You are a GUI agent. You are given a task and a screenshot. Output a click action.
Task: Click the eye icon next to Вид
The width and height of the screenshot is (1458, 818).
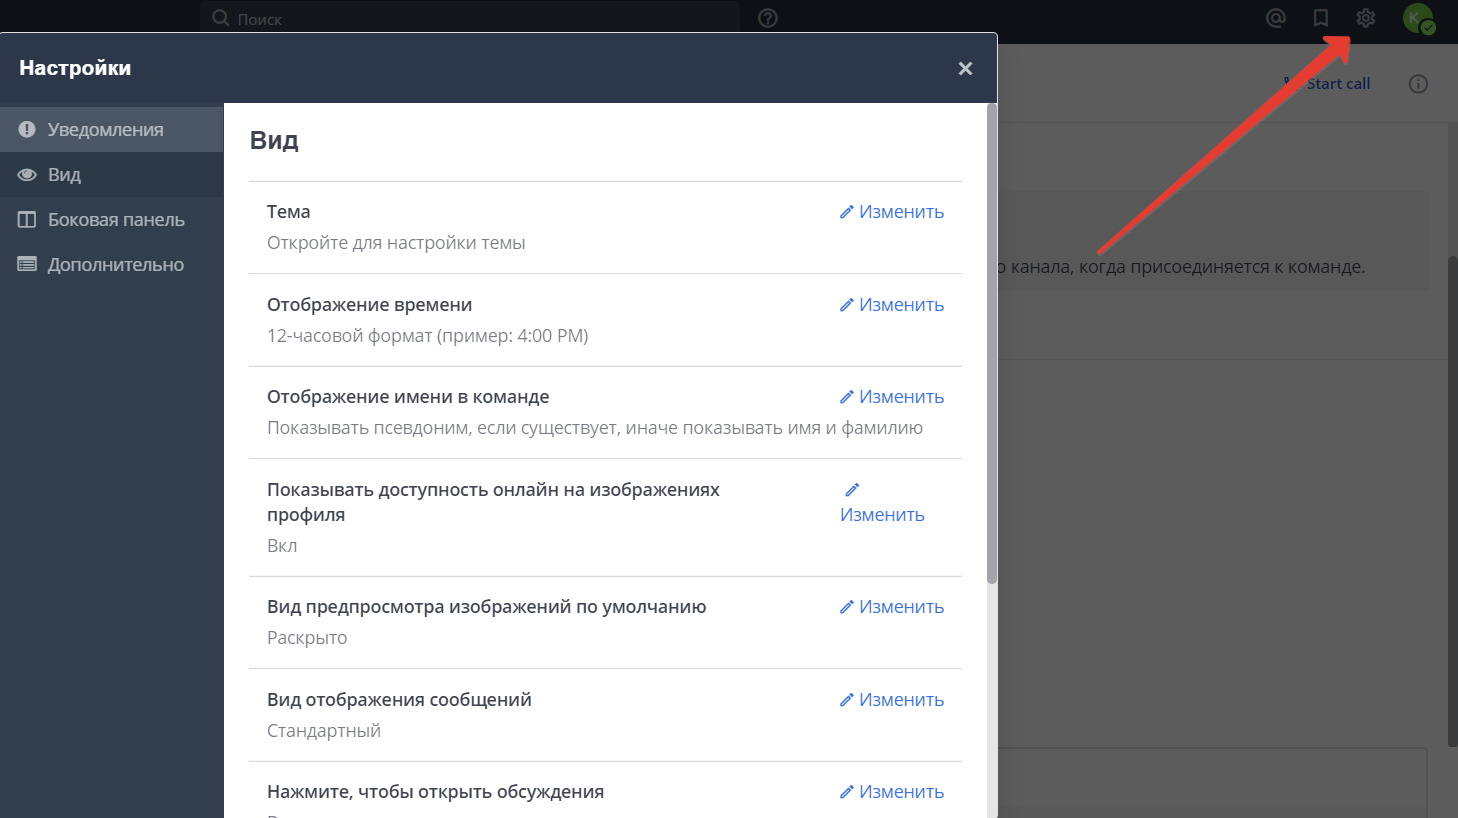[27, 173]
